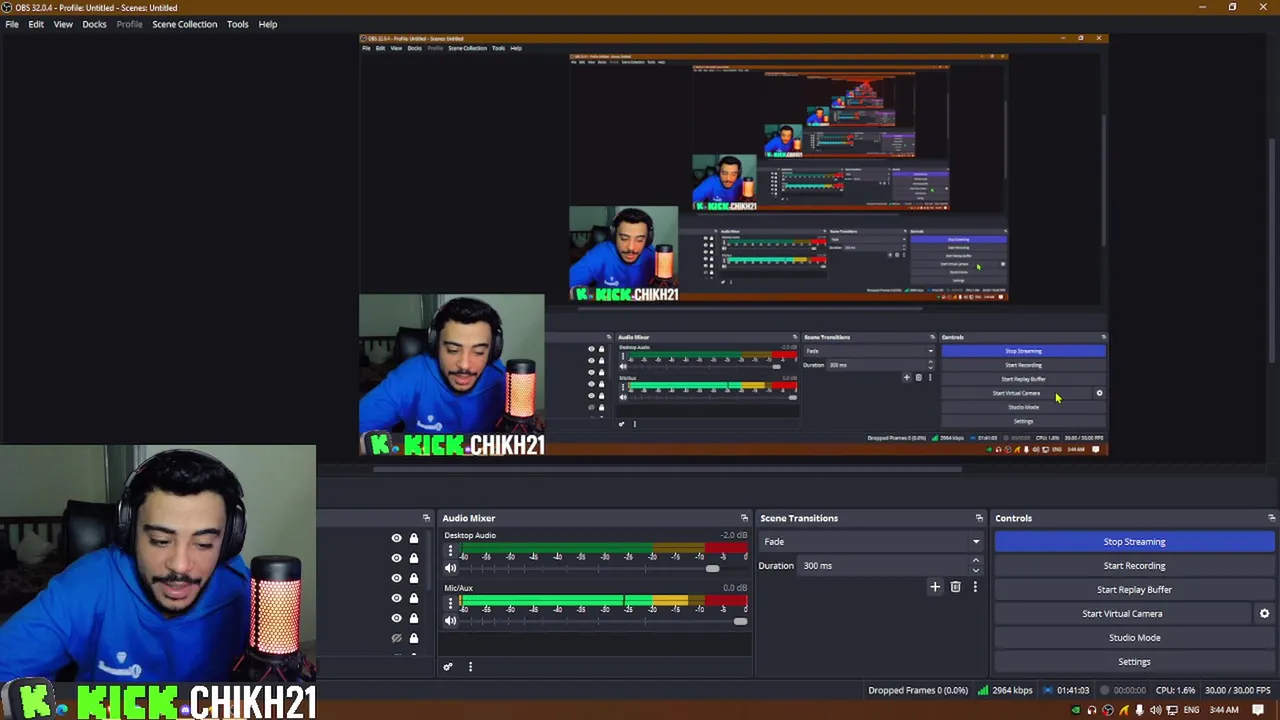
Task: Click Start Recording button
Action: click(x=1134, y=566)
